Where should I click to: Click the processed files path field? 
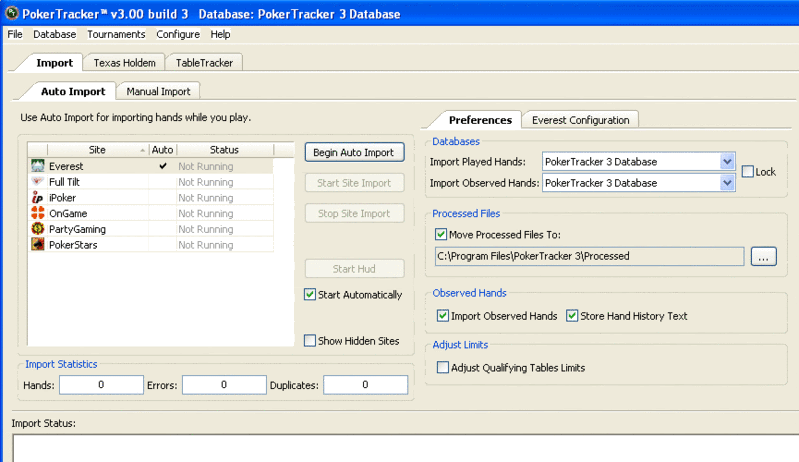tap(589, 256)
